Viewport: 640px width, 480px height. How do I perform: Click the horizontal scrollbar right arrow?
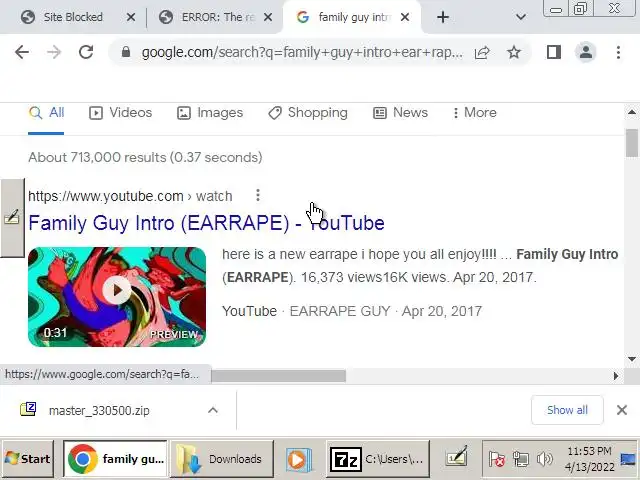click(x=616, y=376)
